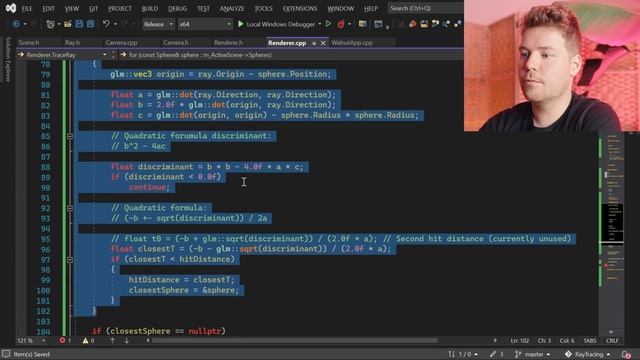
Task: Click the vertical scrollbar code minimap
Action: tap(611, 231)
